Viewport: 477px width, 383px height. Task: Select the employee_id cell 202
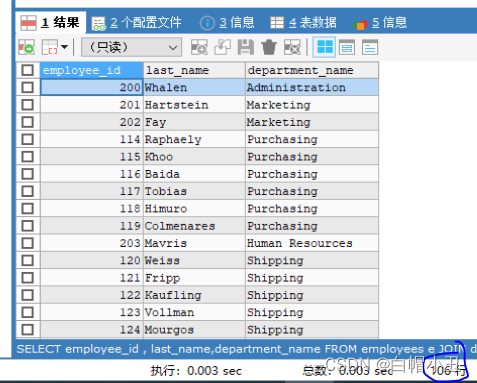click(92, 122)
